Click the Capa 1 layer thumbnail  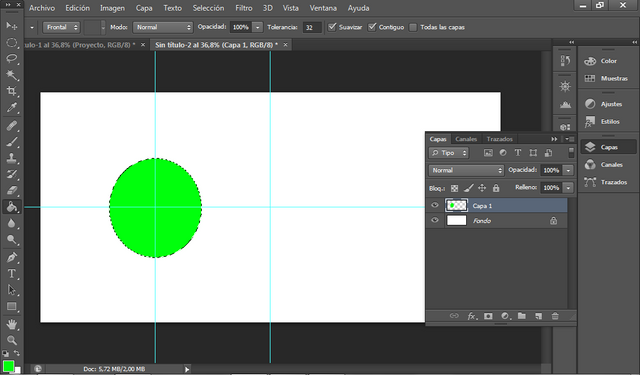[x=457, y=205]
